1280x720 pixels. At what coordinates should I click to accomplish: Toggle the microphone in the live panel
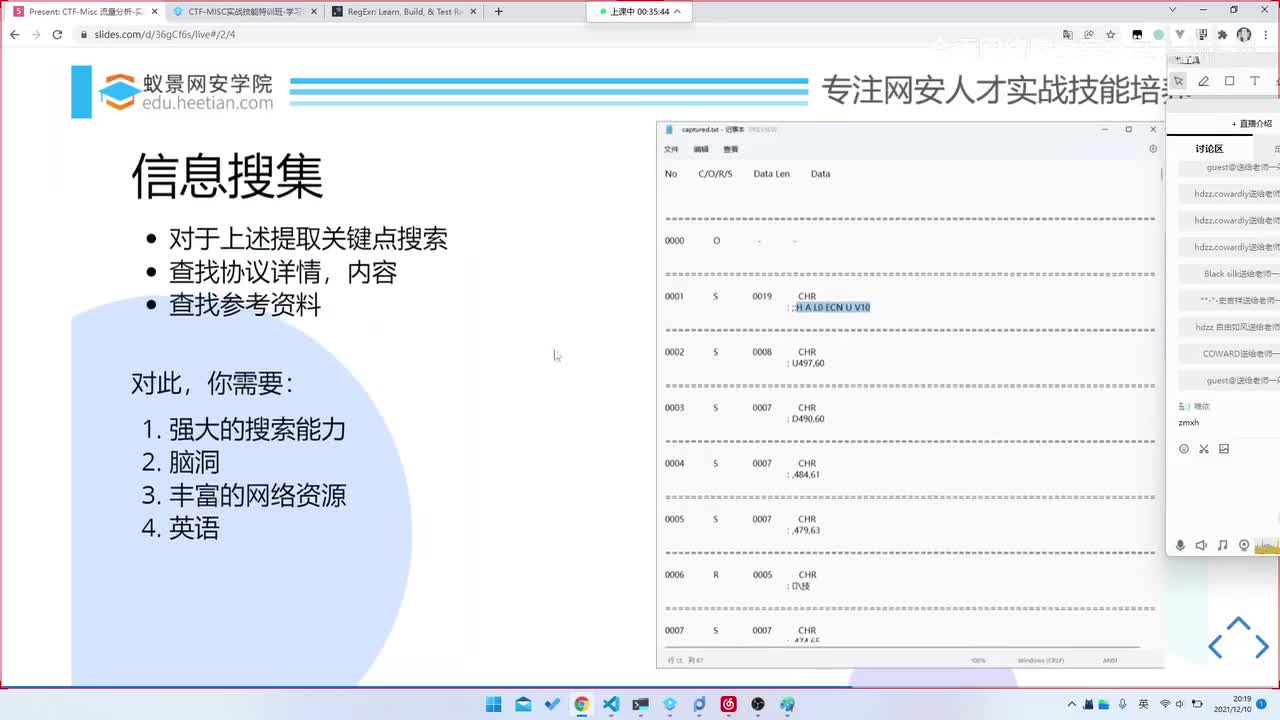[x=1181, y=545]
